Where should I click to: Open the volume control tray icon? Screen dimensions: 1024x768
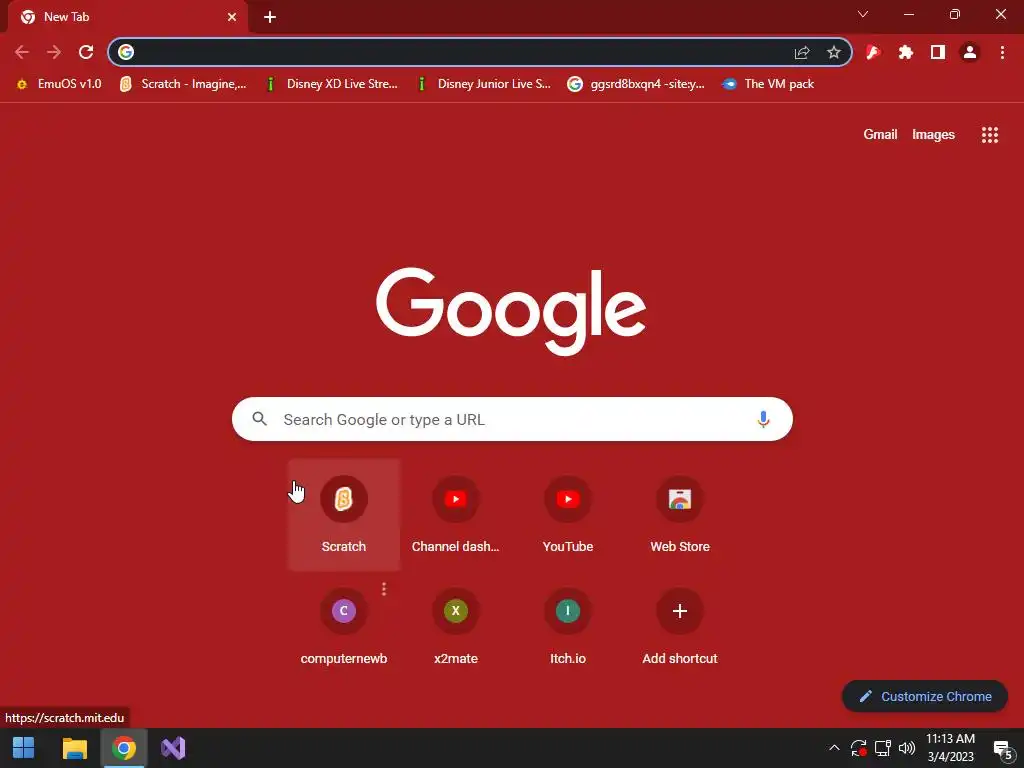(907, 748)
